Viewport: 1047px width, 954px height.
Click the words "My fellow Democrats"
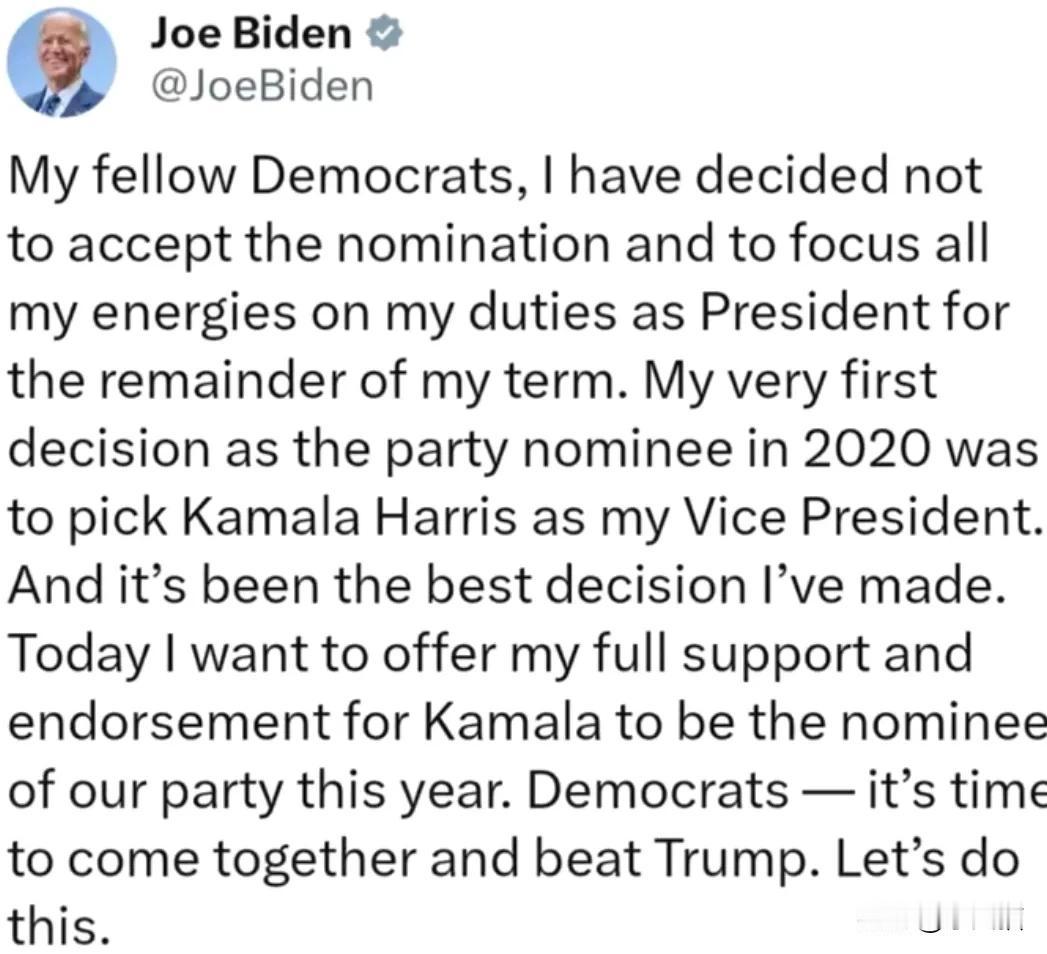260,176
